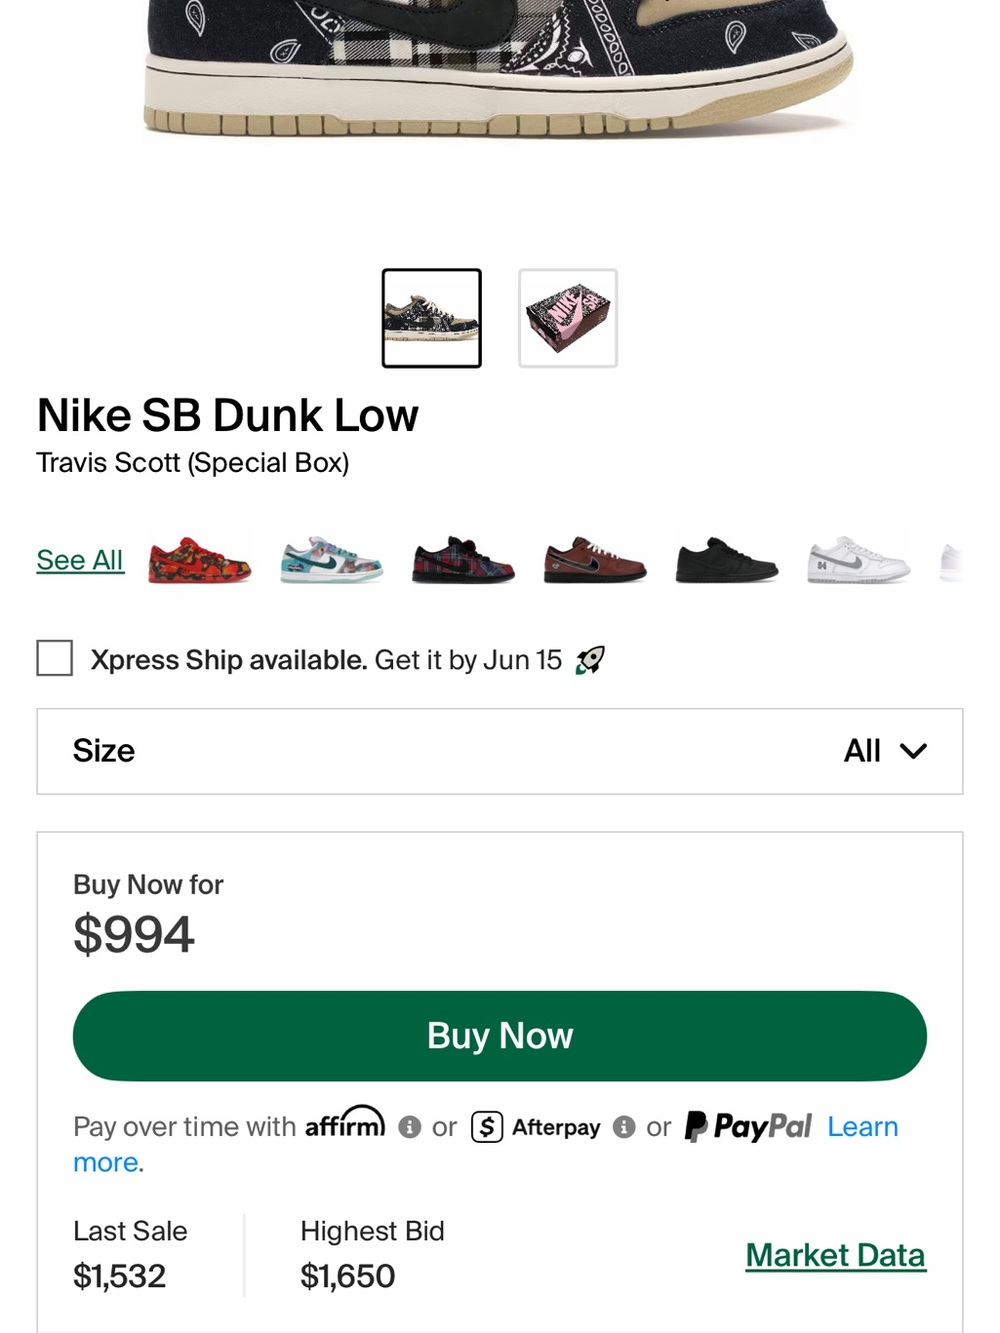Image resolution: width=1000 pixels, height=1333 pixels.
Task: Show the special box product image
Action: click(568, 318)
